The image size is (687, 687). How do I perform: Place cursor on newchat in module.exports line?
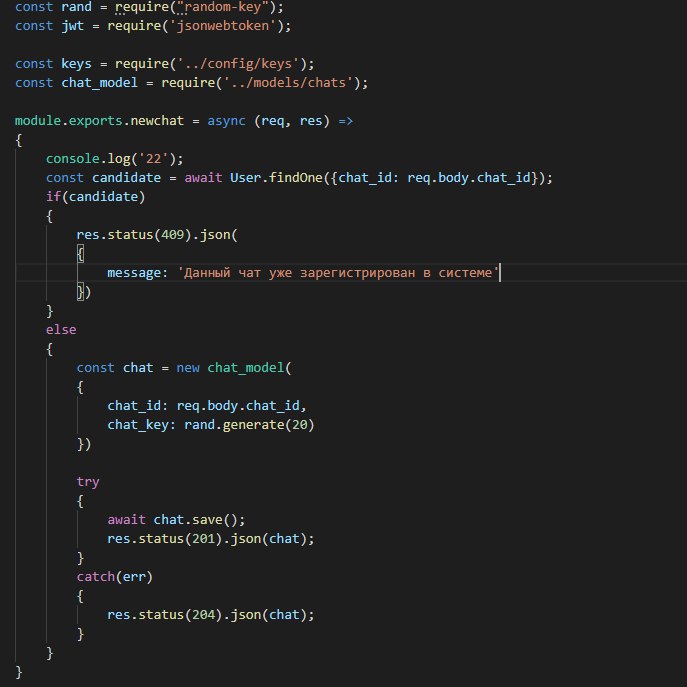coord(157,120)
